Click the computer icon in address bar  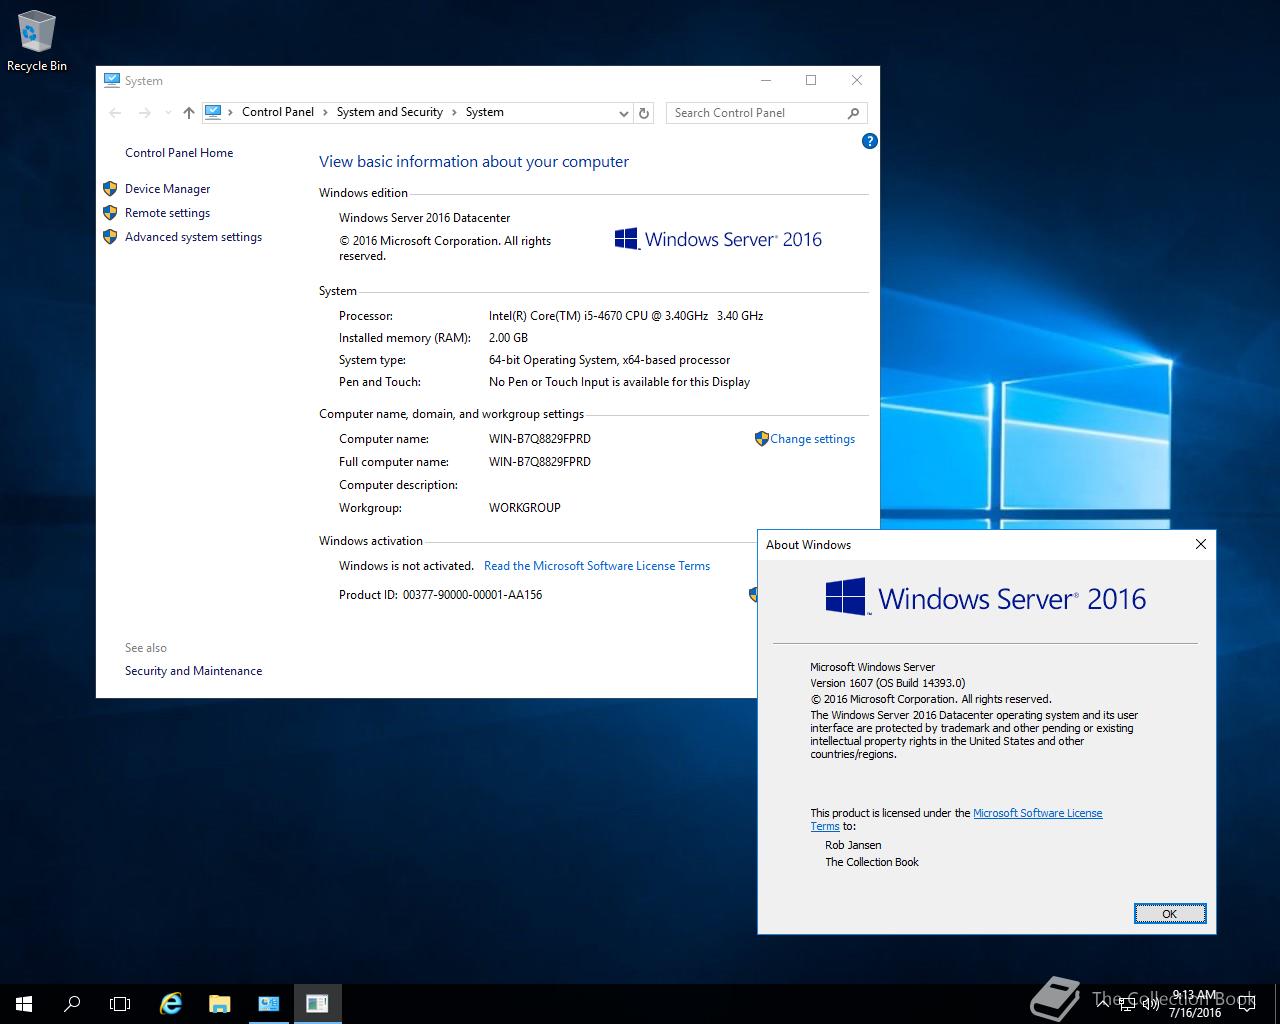tap(213, 112)
